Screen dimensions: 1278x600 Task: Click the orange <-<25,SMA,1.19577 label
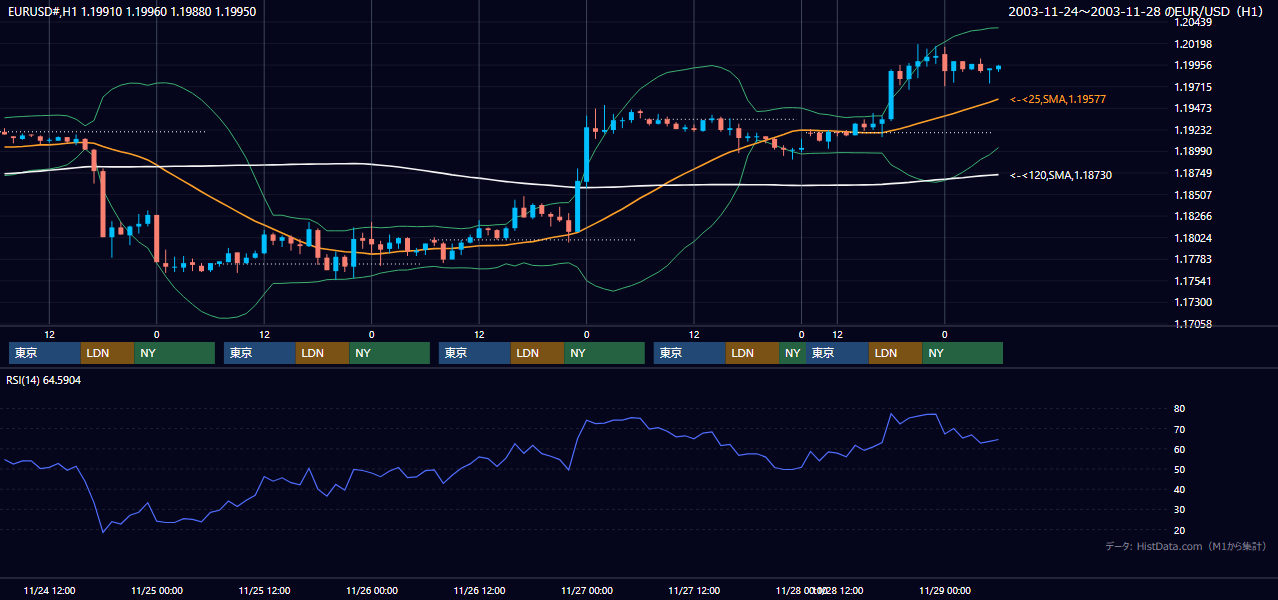click(x=1058, y=99)
